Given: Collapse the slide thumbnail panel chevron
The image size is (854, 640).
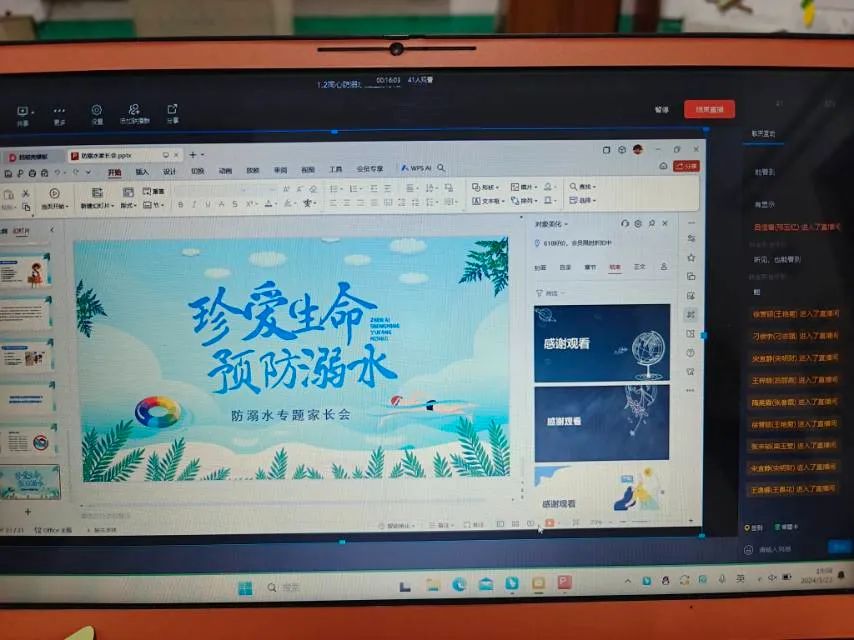Looking at the screenshot, I should pyautogui.click(x=52, y=230).
